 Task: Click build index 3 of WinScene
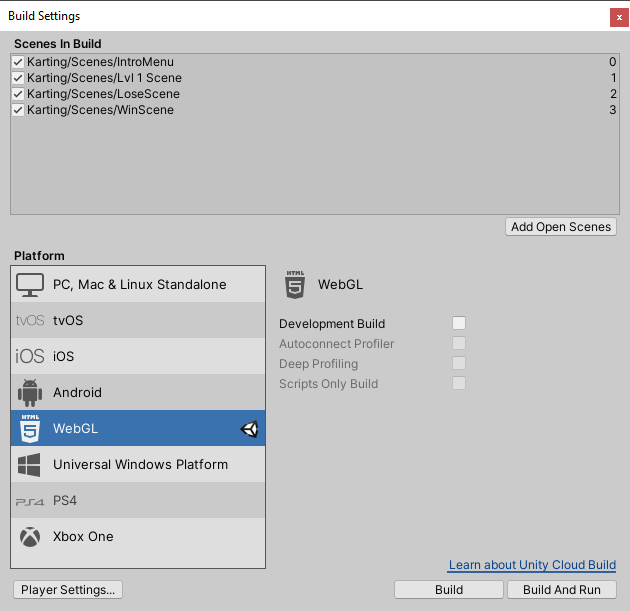pos(612,110)
